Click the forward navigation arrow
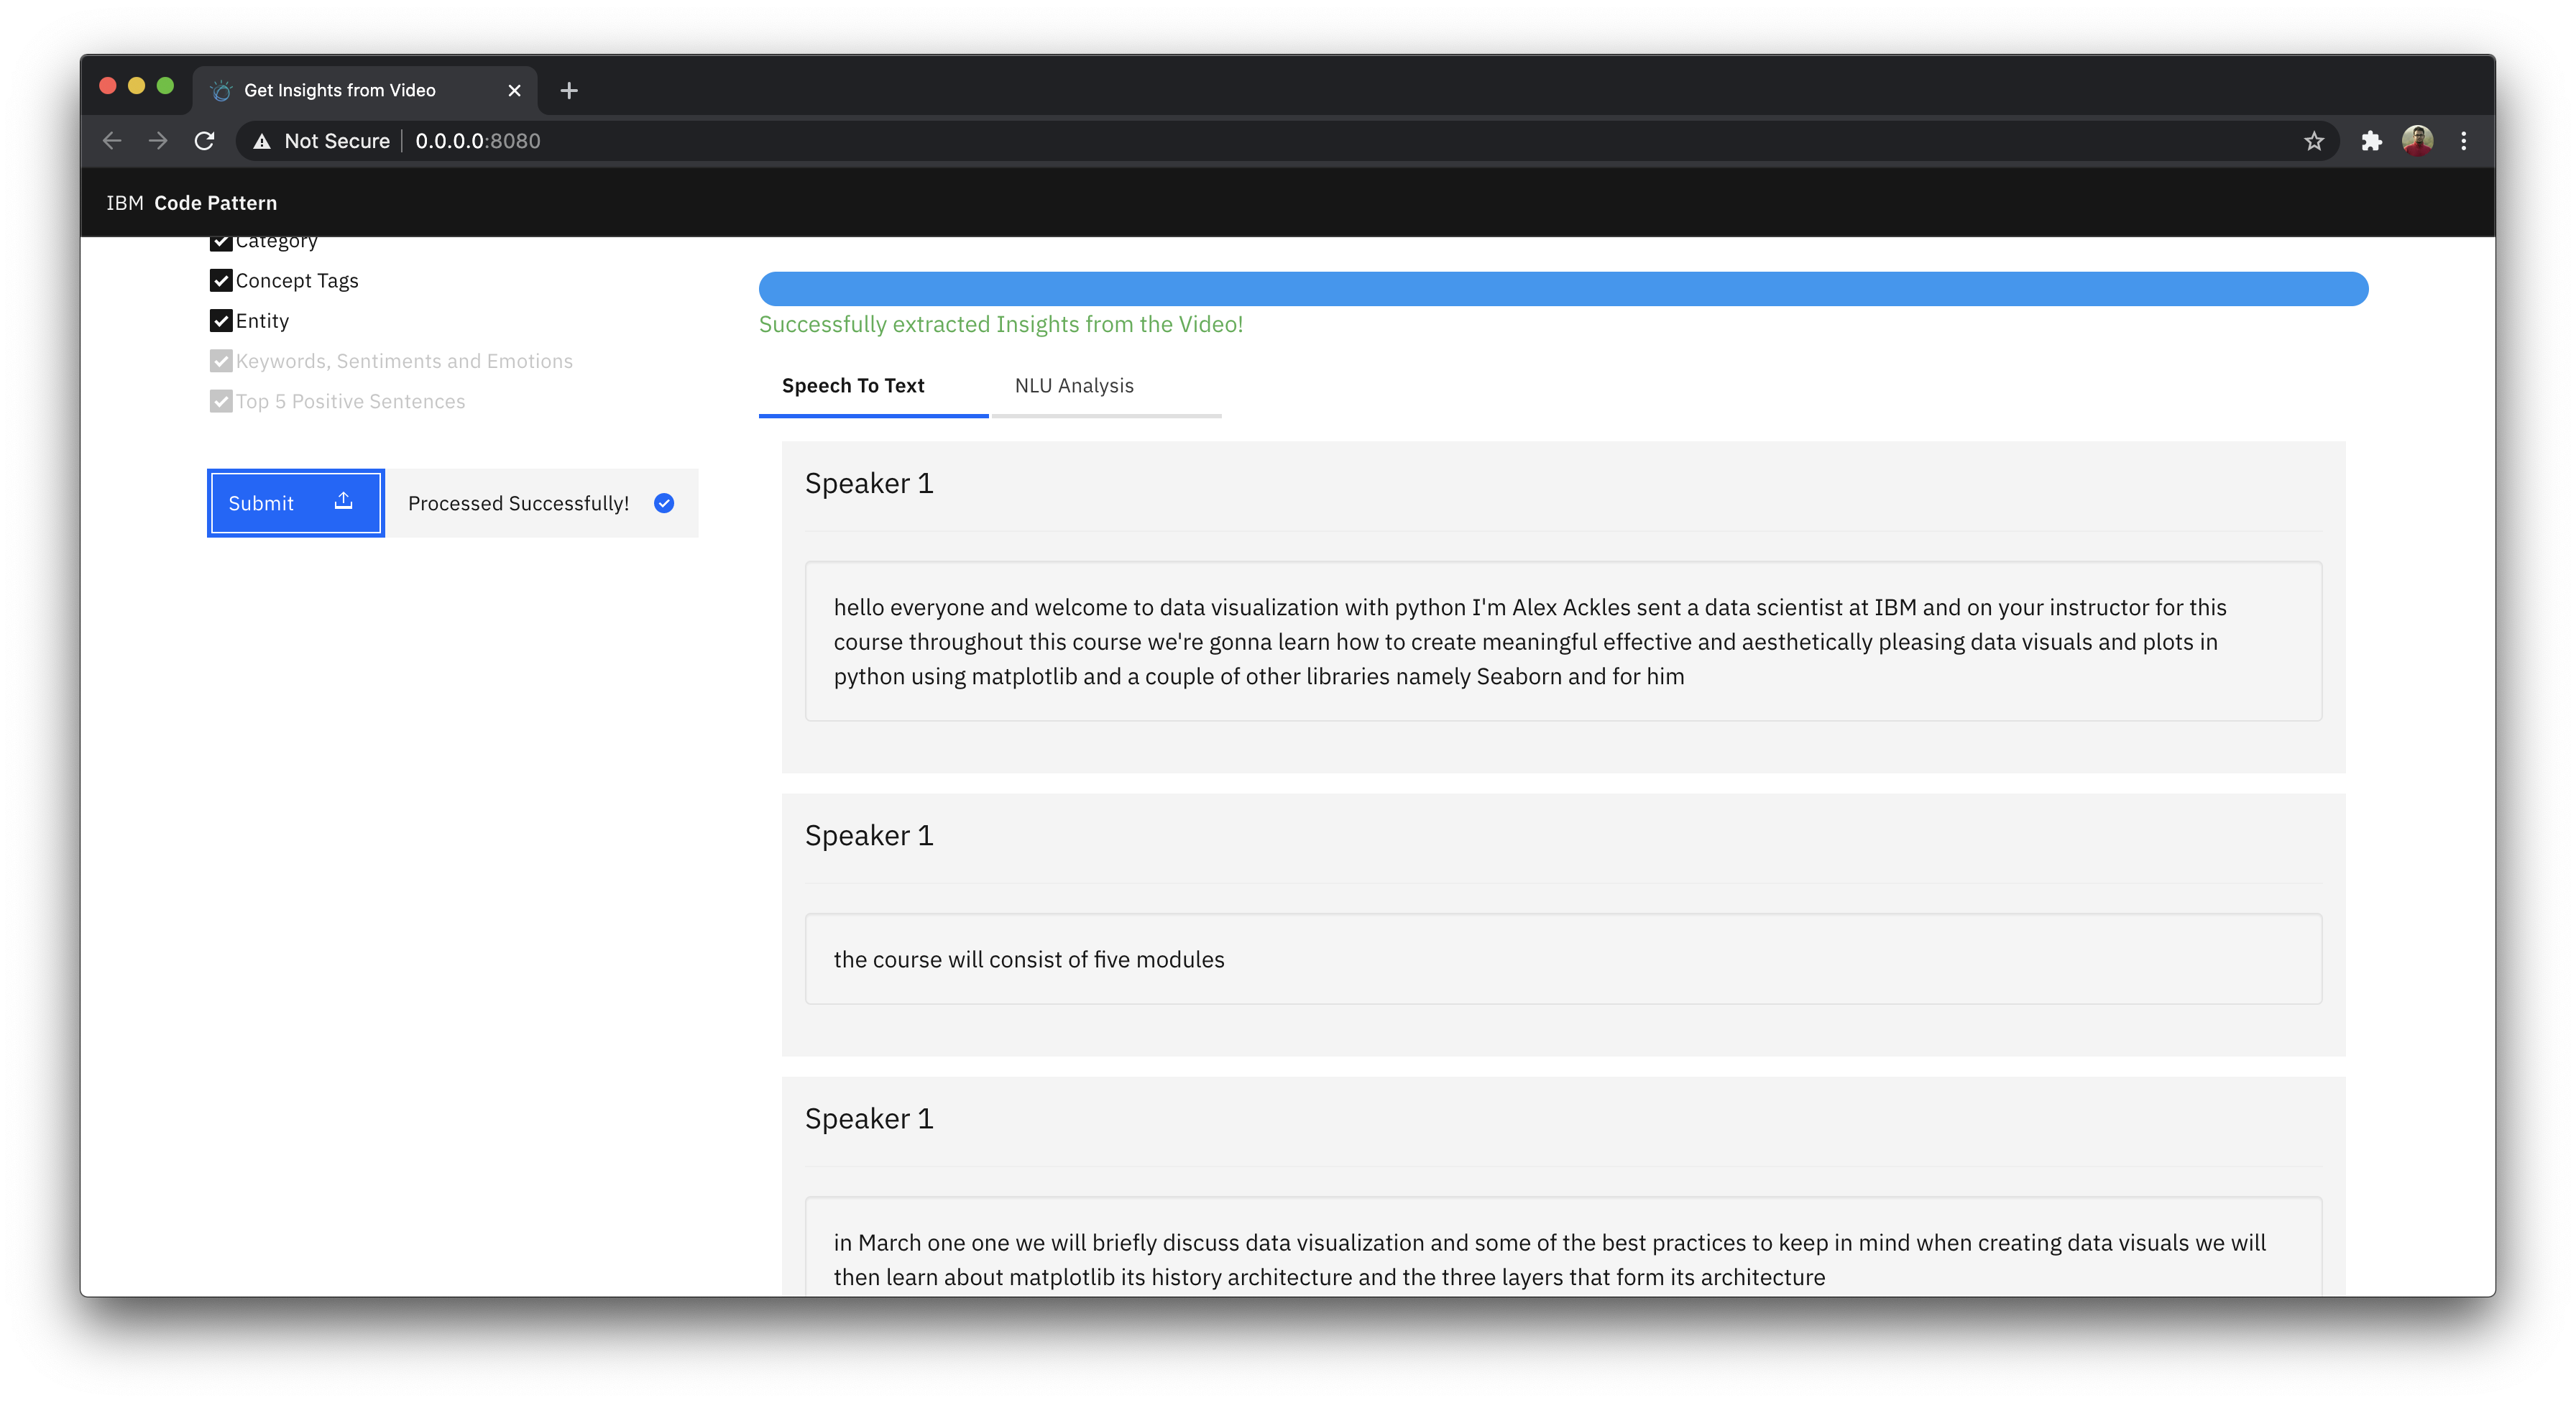Viewport: 2576px width, 1403px height. (158, 141)
